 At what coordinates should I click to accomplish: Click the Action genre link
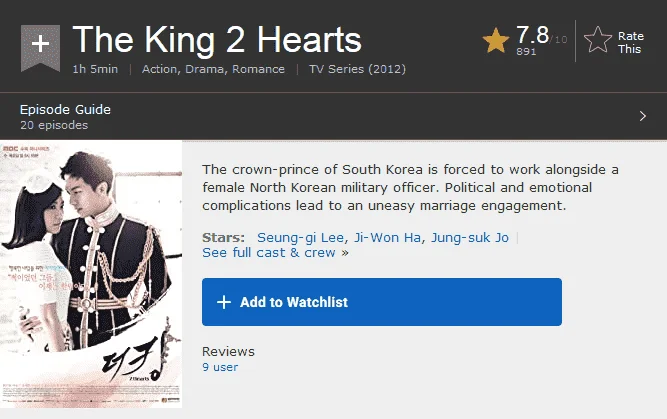160,69
